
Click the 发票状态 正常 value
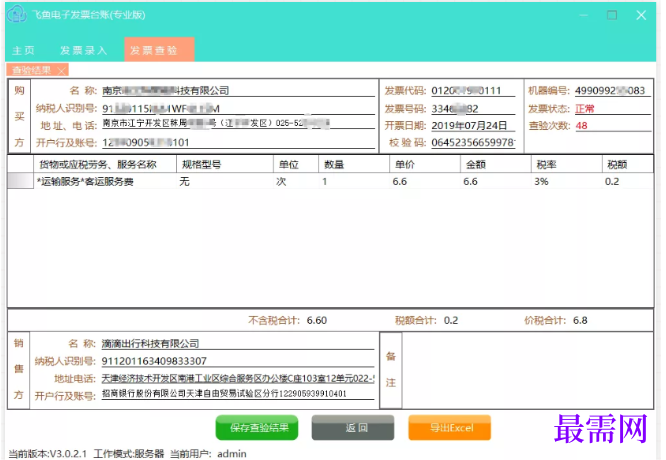[585, 109]
